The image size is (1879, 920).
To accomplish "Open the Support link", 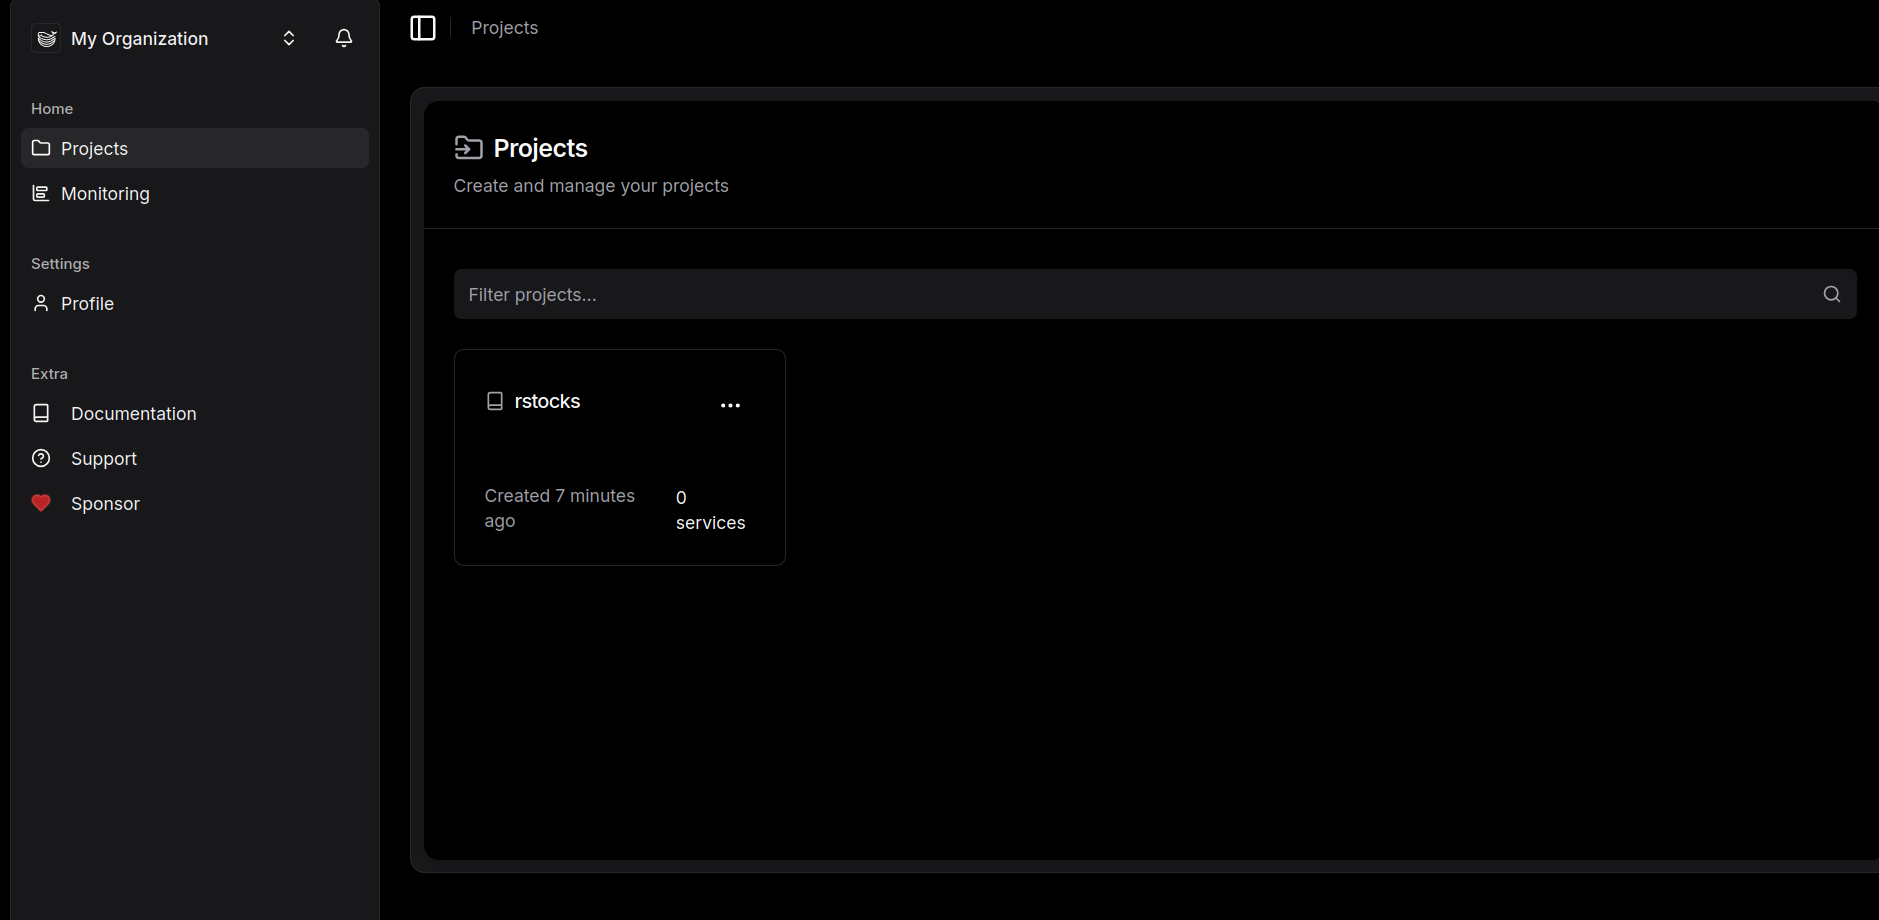I will coord(104,458).
